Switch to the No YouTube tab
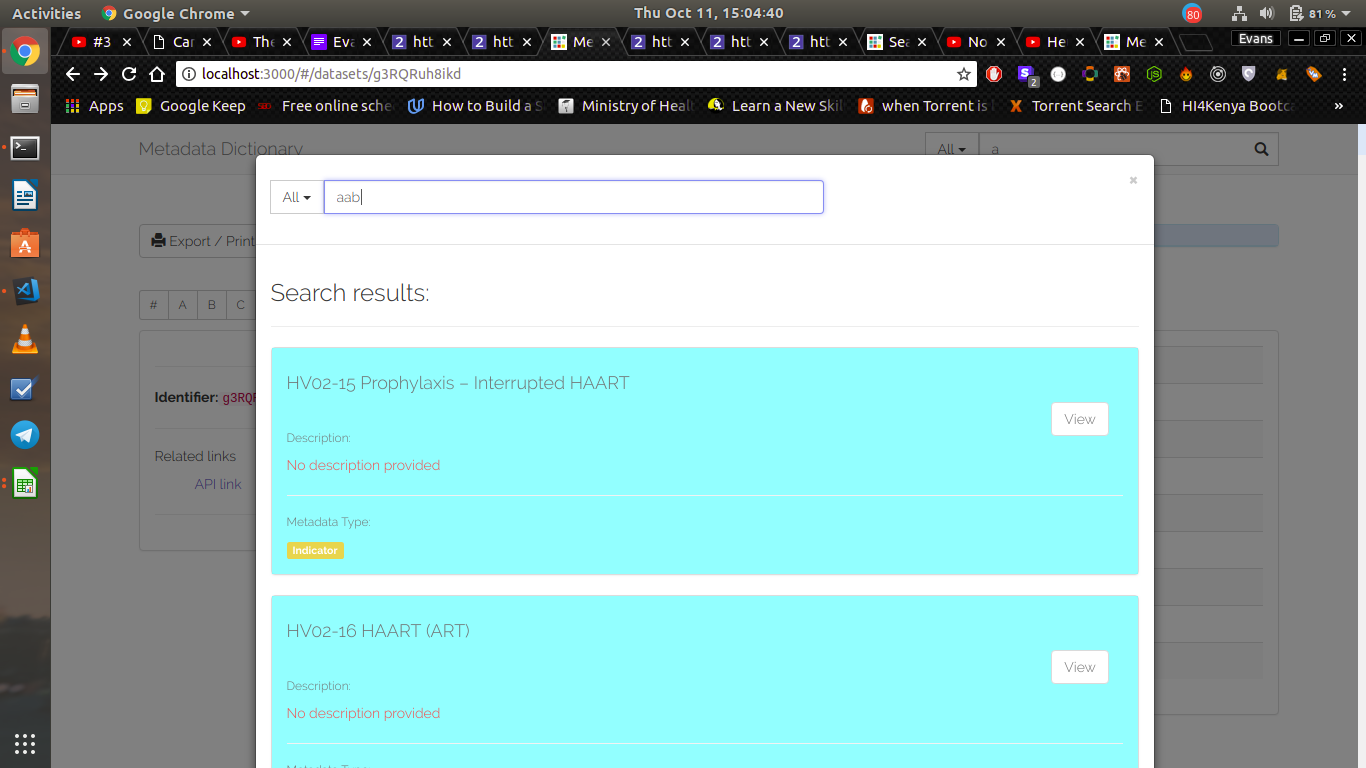The width and height of the screenshot is (1366, 768). (977, 42)
